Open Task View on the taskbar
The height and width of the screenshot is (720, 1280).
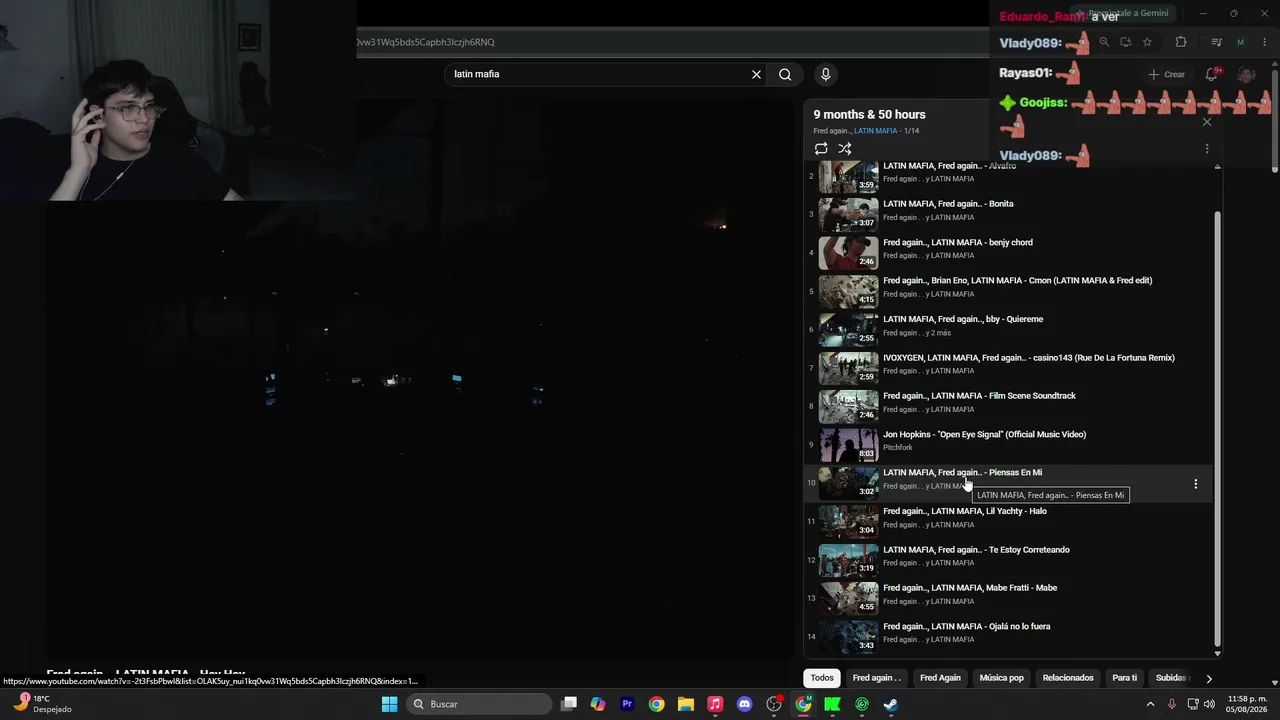point(569,704)
